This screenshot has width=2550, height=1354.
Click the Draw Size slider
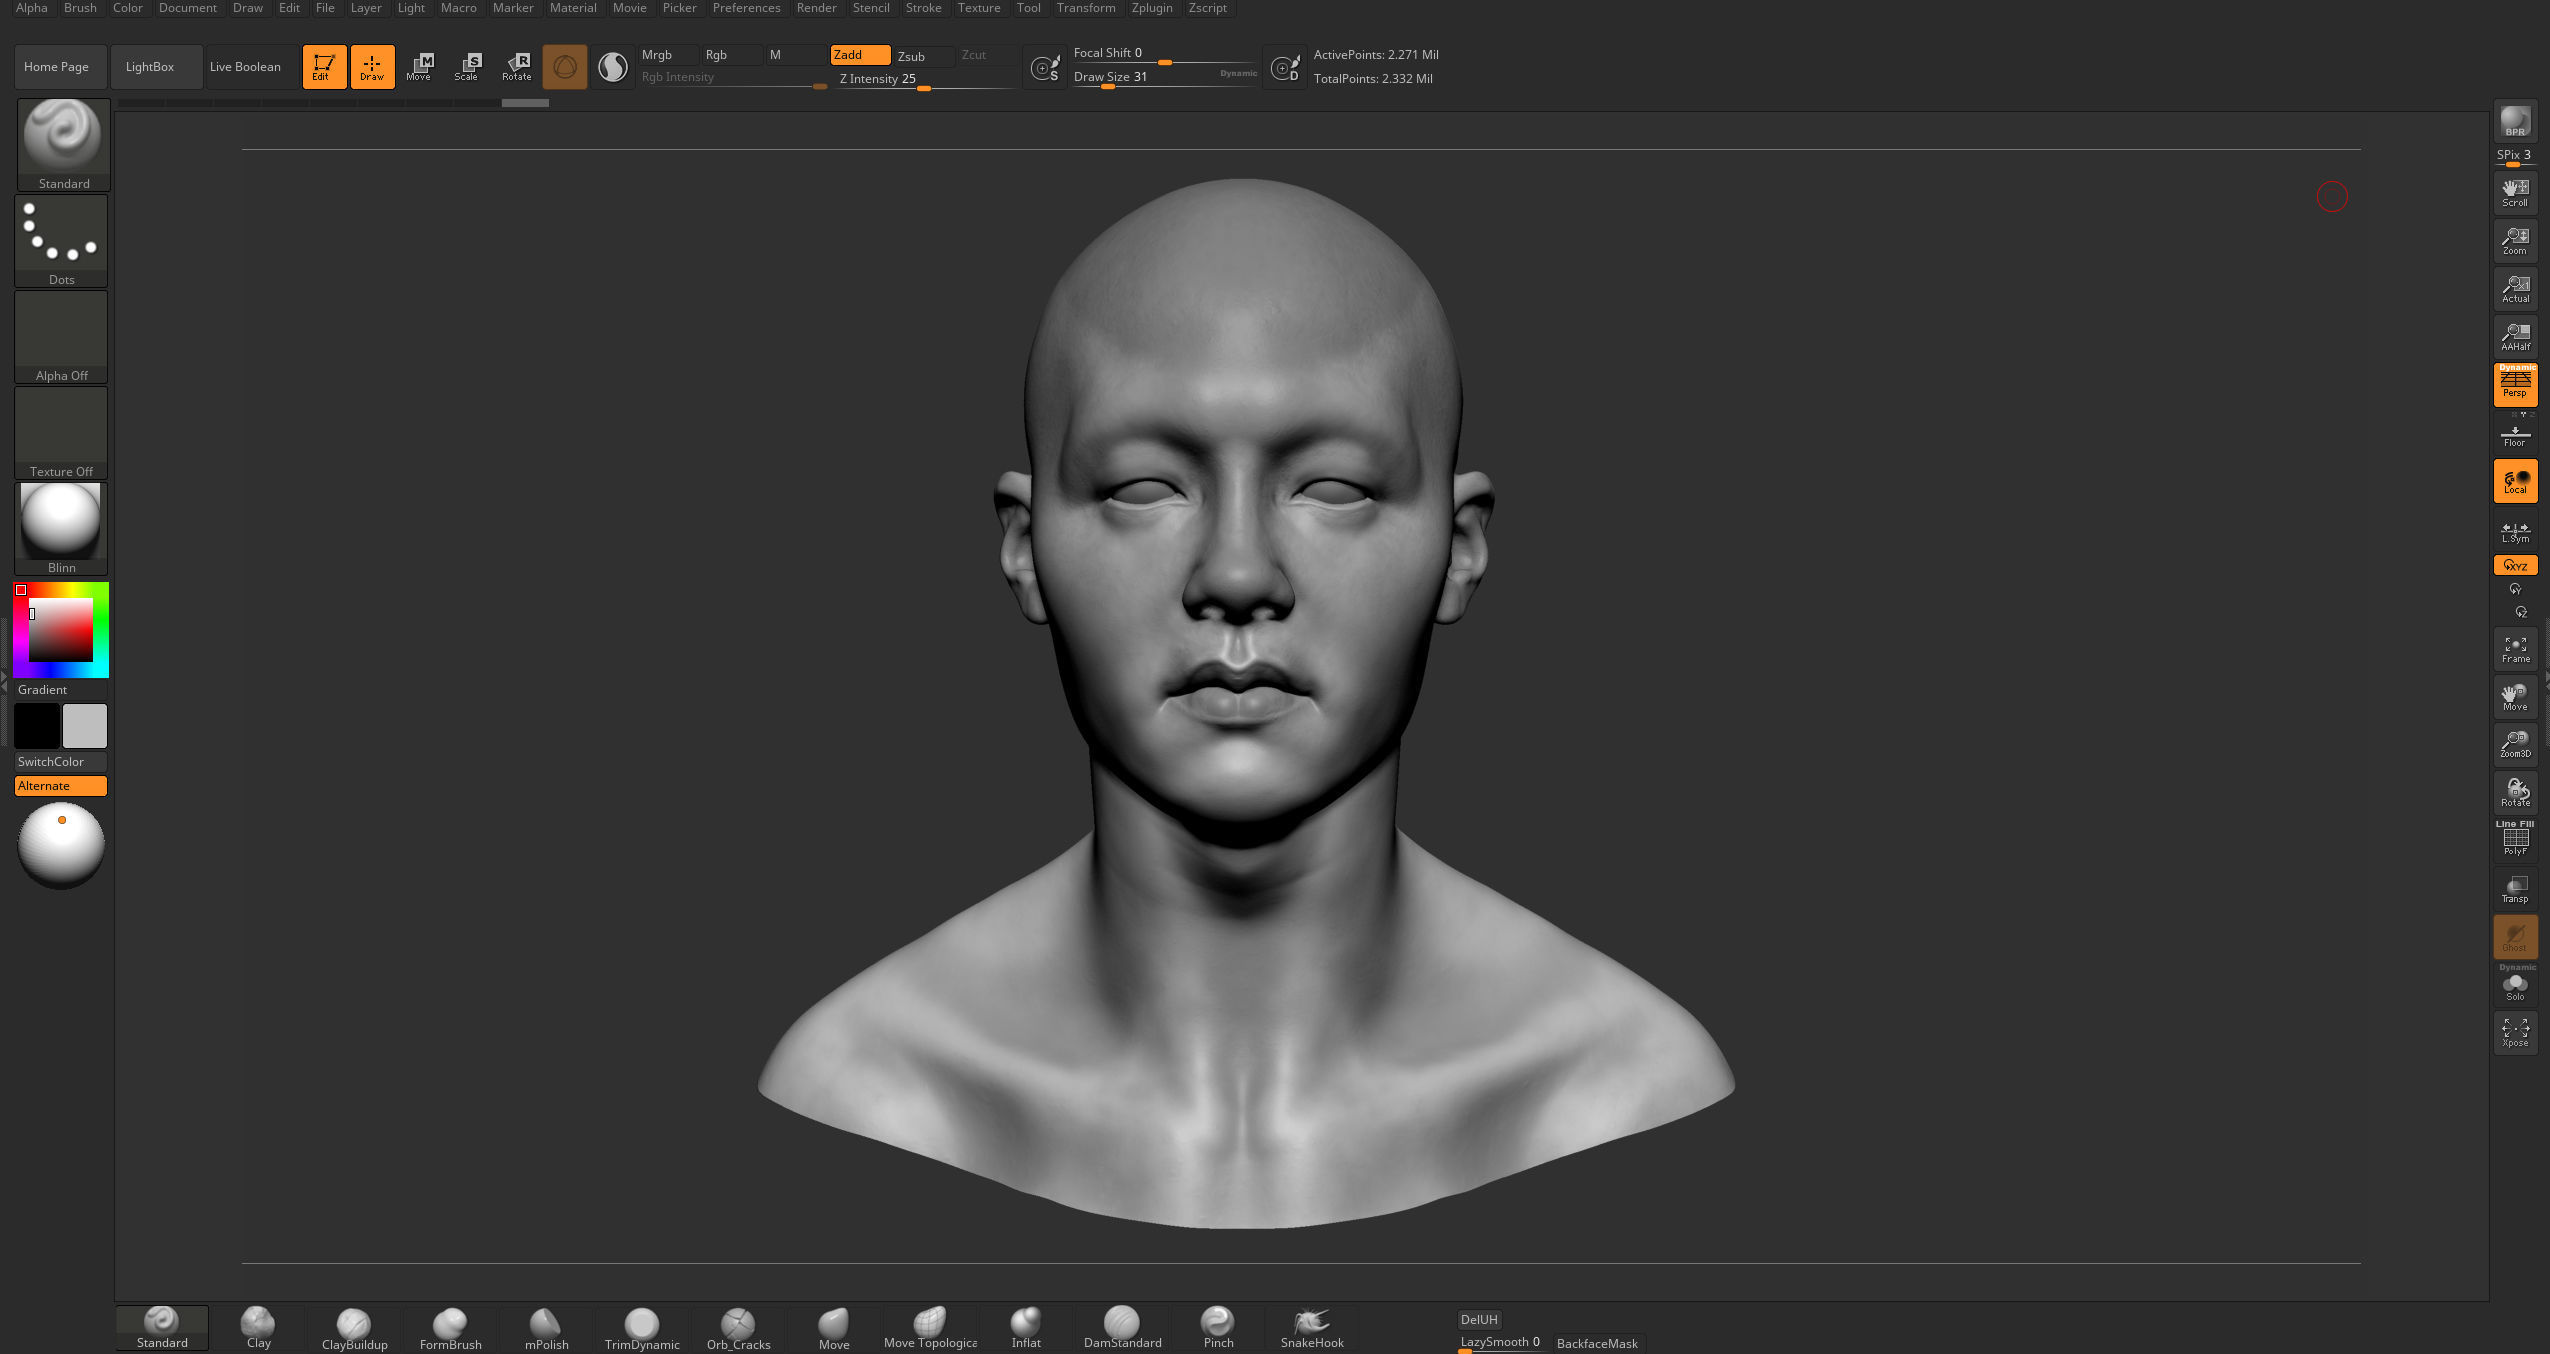coord(1165,77)
